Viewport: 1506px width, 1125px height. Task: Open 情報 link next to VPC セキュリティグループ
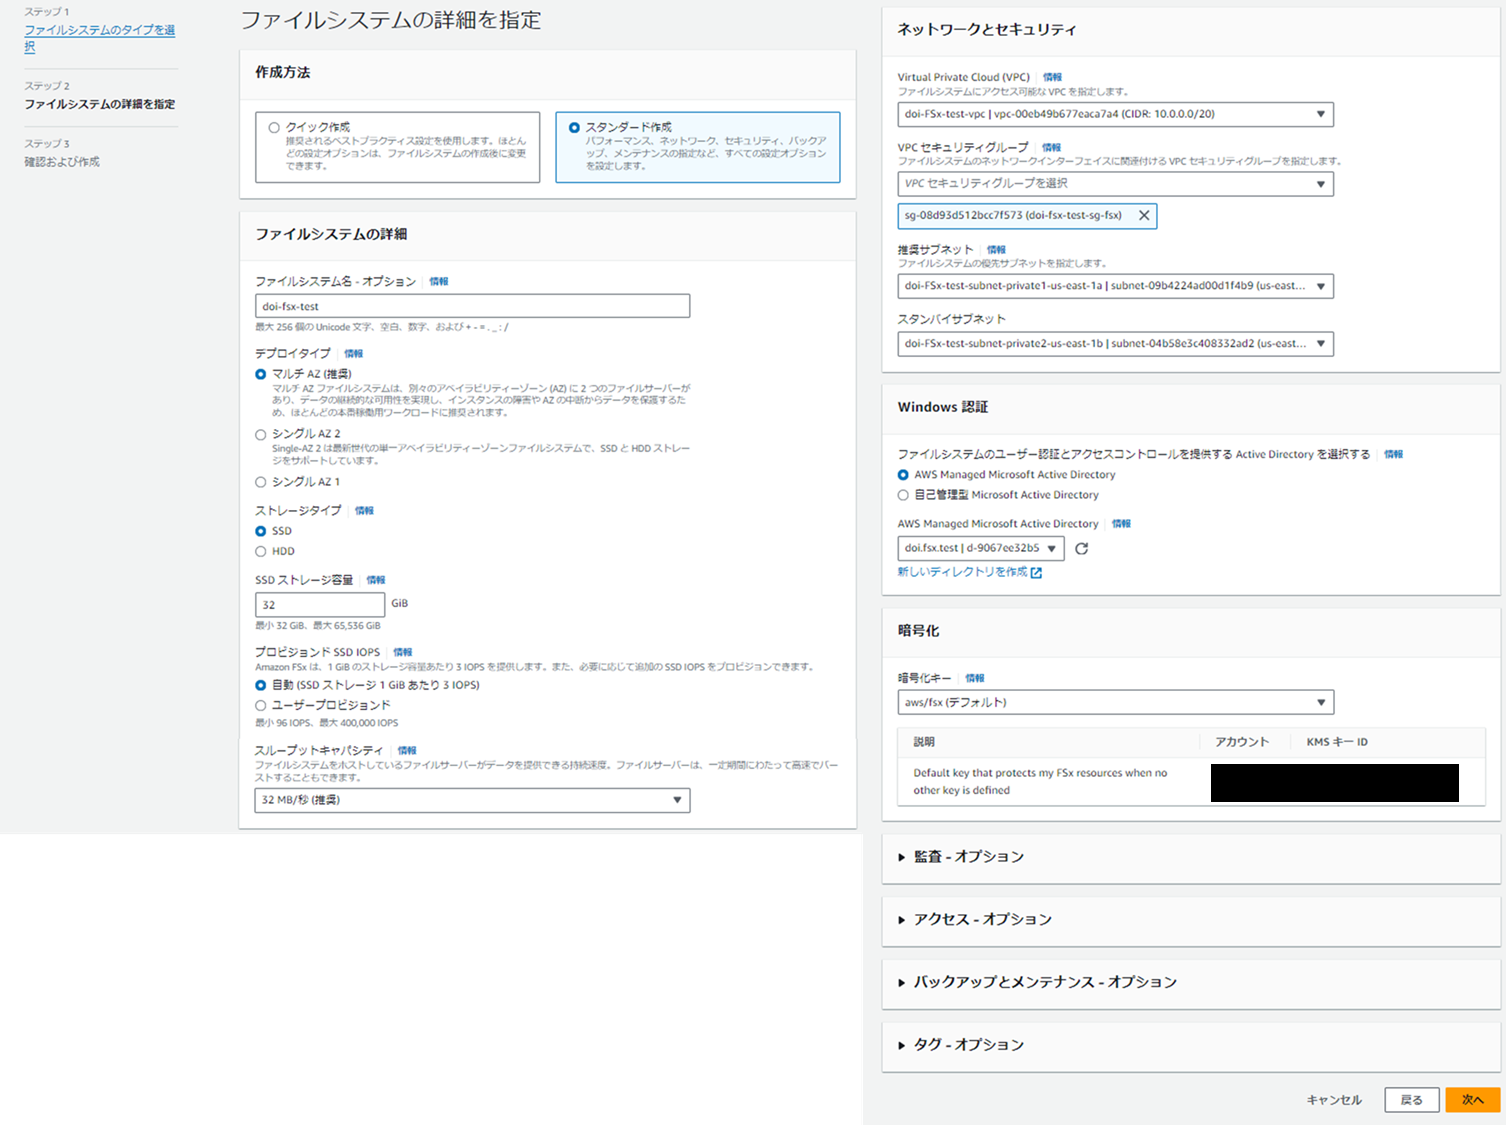pyautogui.click(x=1051, y=147)
